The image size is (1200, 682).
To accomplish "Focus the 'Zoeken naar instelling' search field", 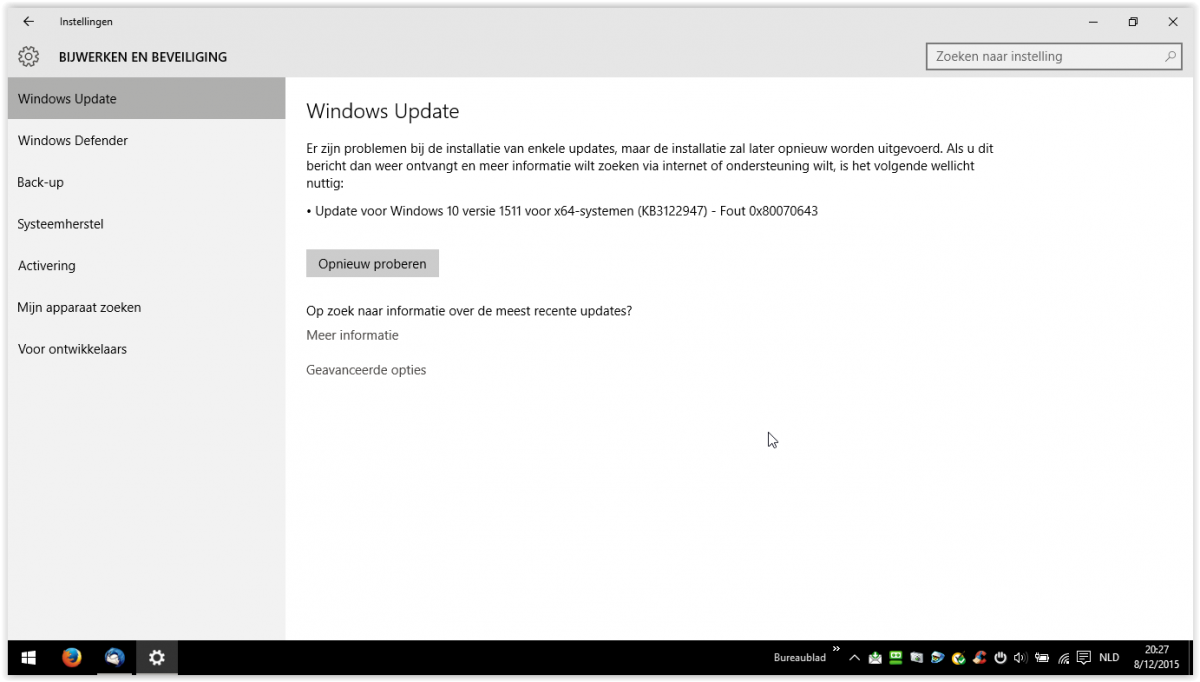I will (1055, 57).
